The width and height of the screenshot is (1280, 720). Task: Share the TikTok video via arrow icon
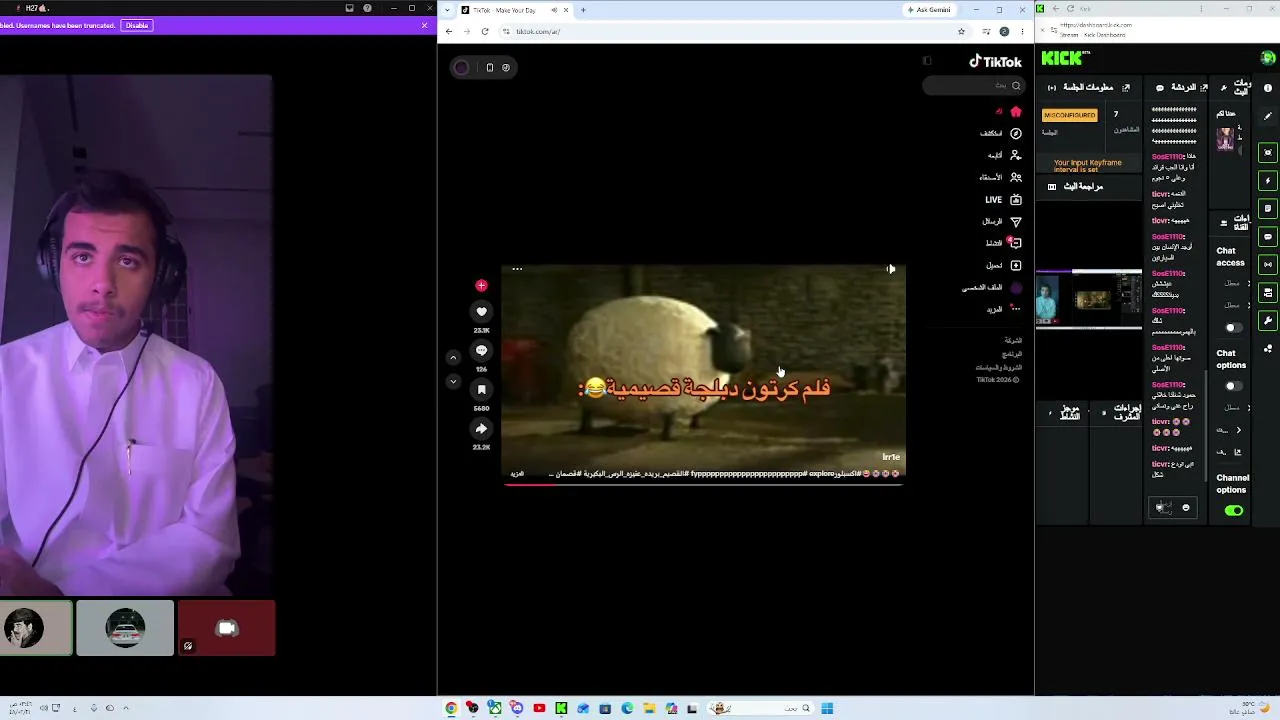[x=481, y=429]
